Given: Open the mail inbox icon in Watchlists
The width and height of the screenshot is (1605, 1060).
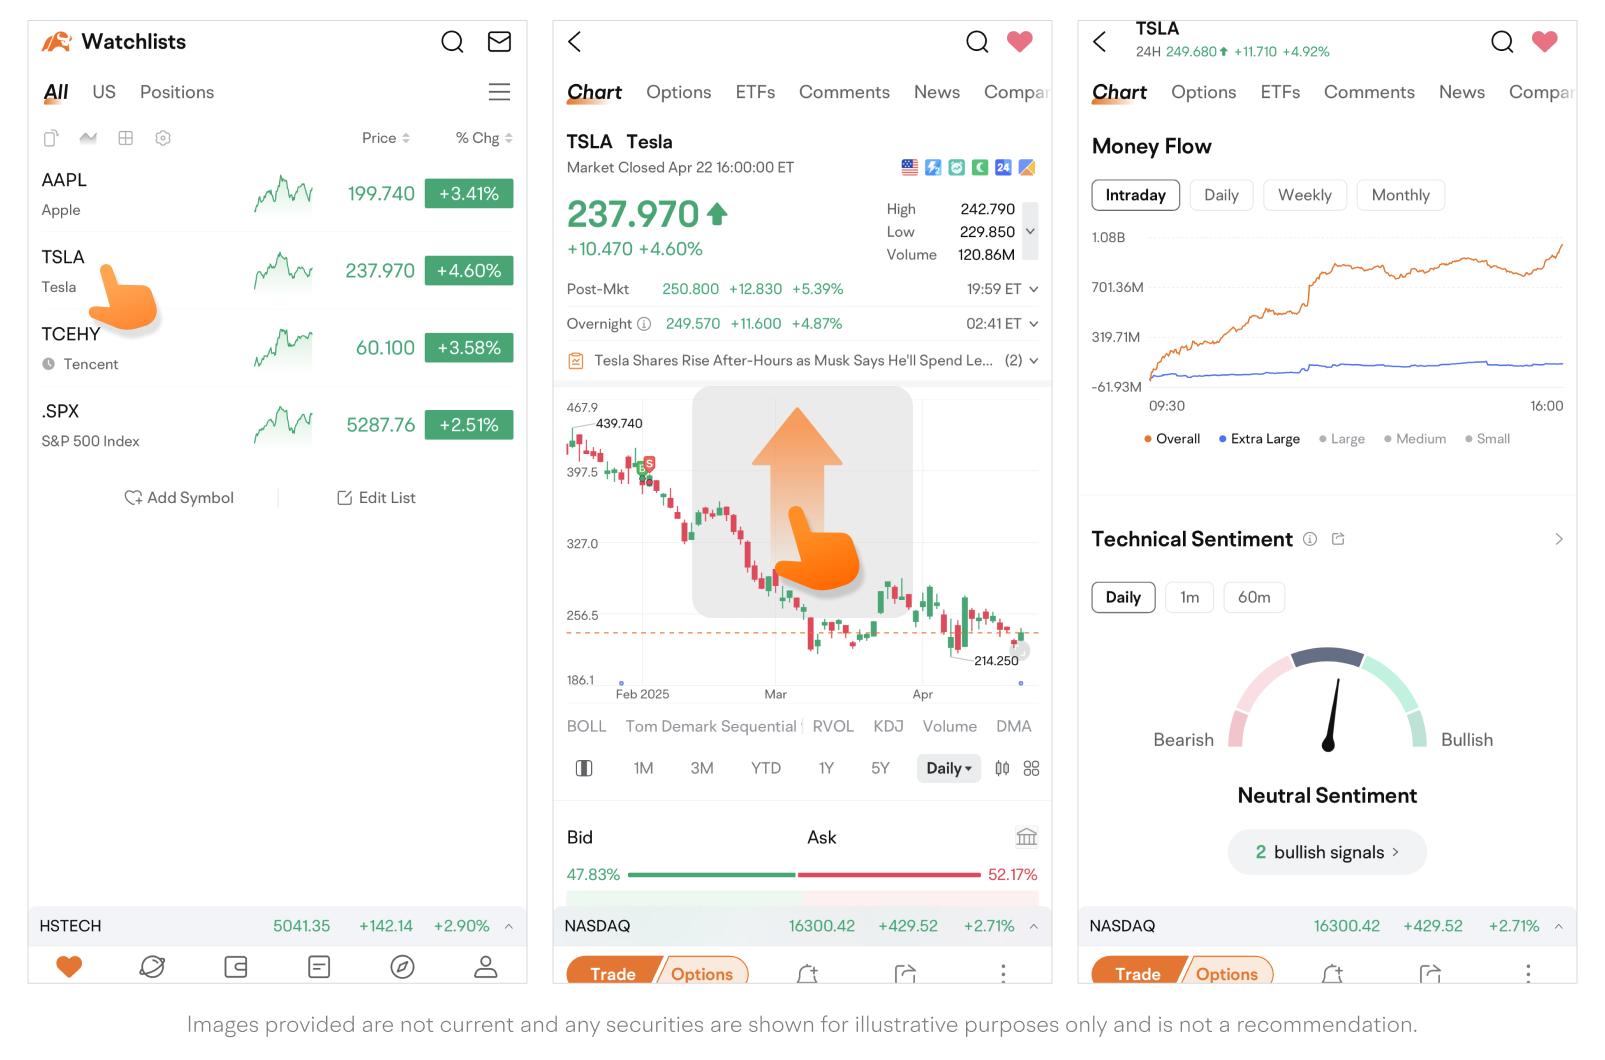Looking at the screenshot, I should pyautogui.click(x=499, y=42).
